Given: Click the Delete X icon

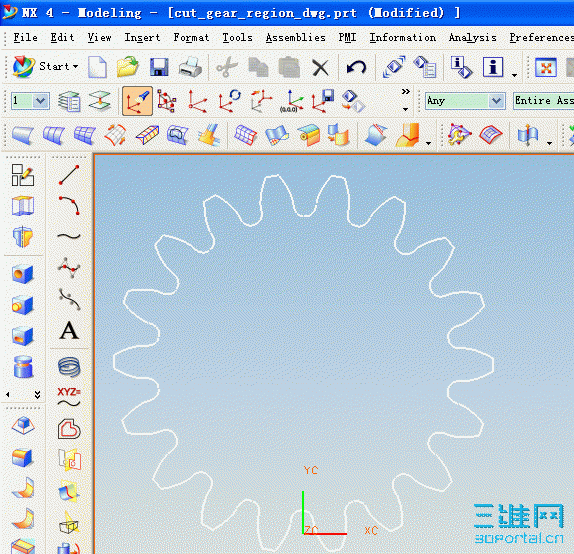Looking at the screenshot, I should coord(320,68).
